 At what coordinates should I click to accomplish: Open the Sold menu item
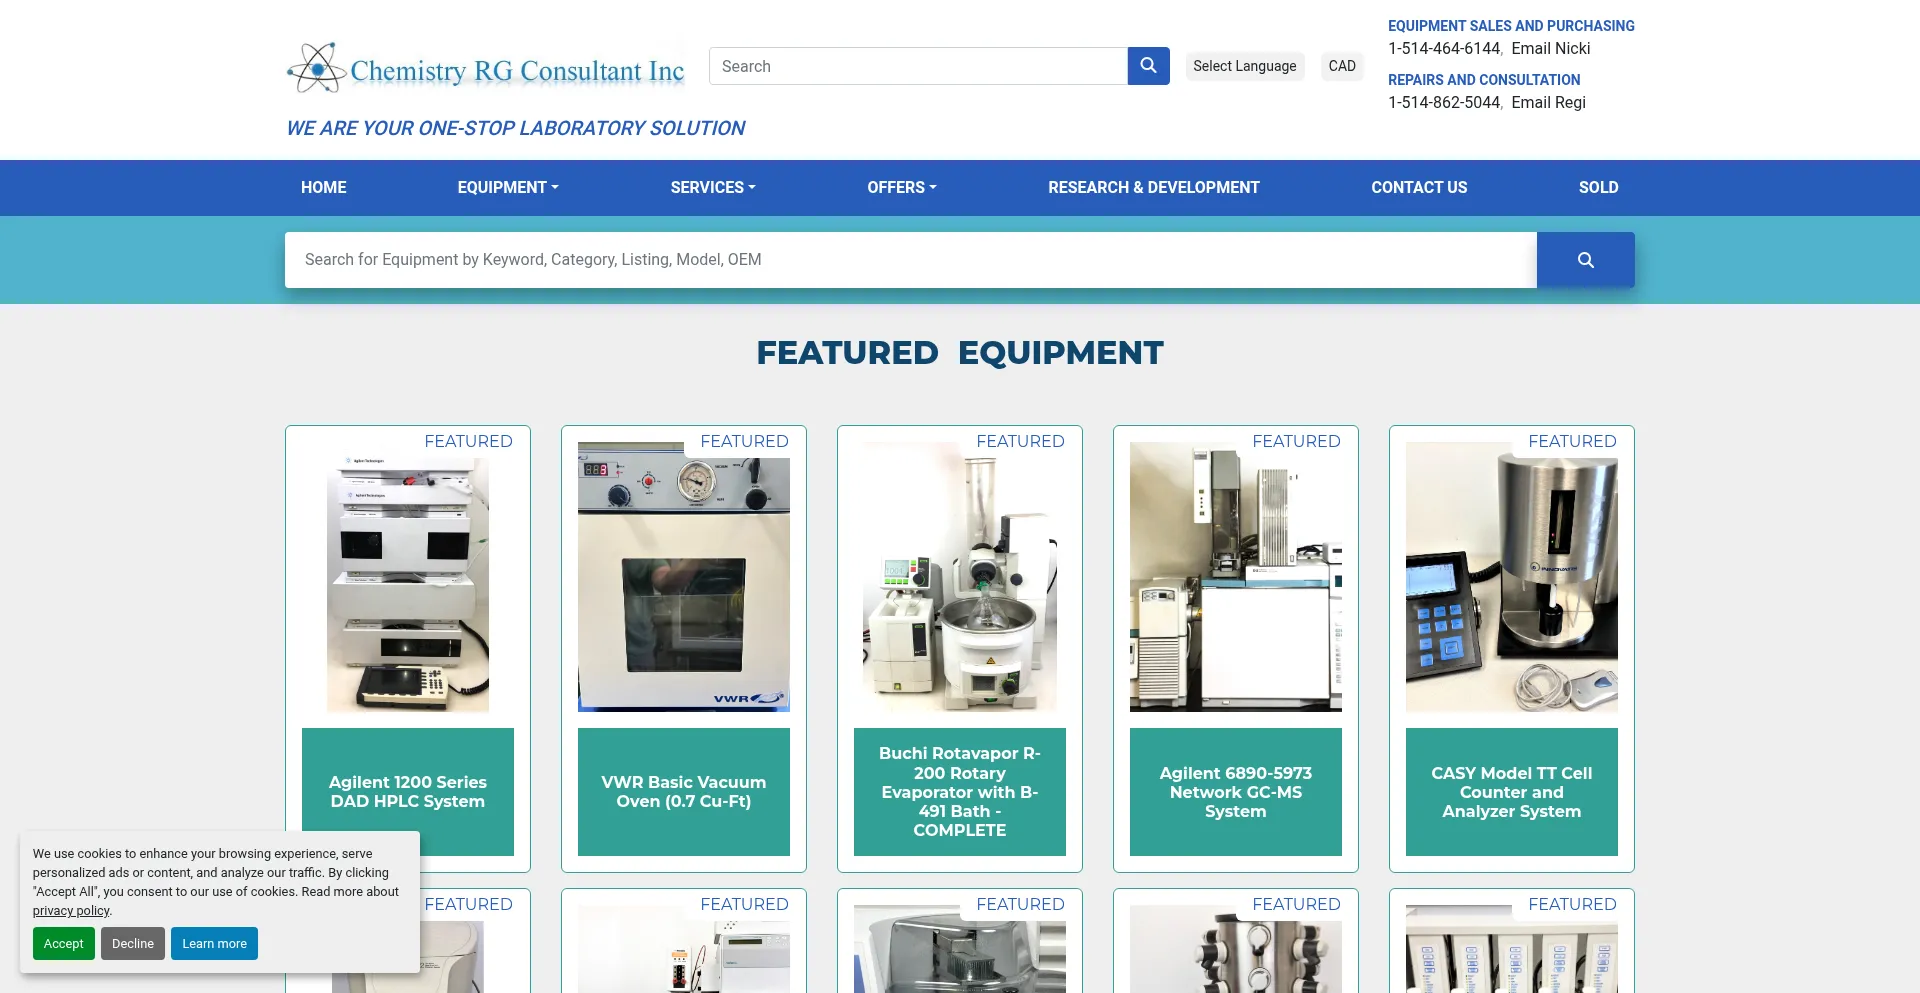click(x=1598, y=188)
